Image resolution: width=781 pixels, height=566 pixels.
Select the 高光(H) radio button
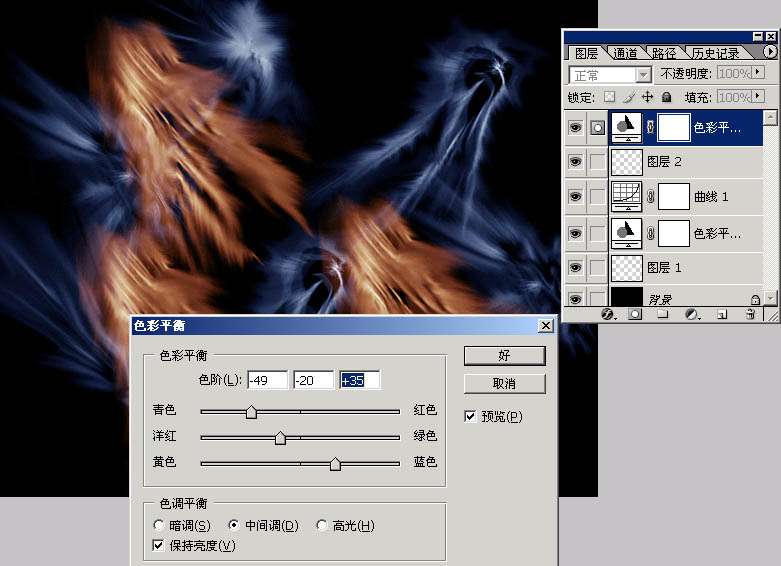322,525
